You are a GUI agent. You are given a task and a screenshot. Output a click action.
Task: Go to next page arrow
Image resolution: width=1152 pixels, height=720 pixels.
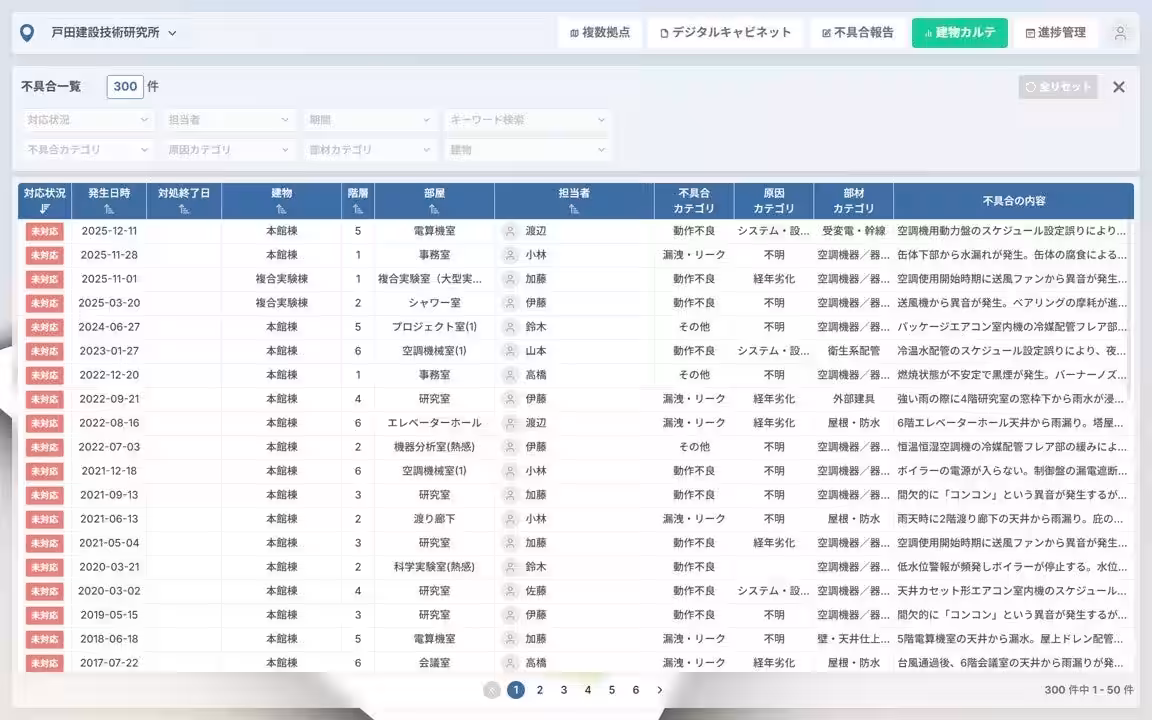click(660, 690)
